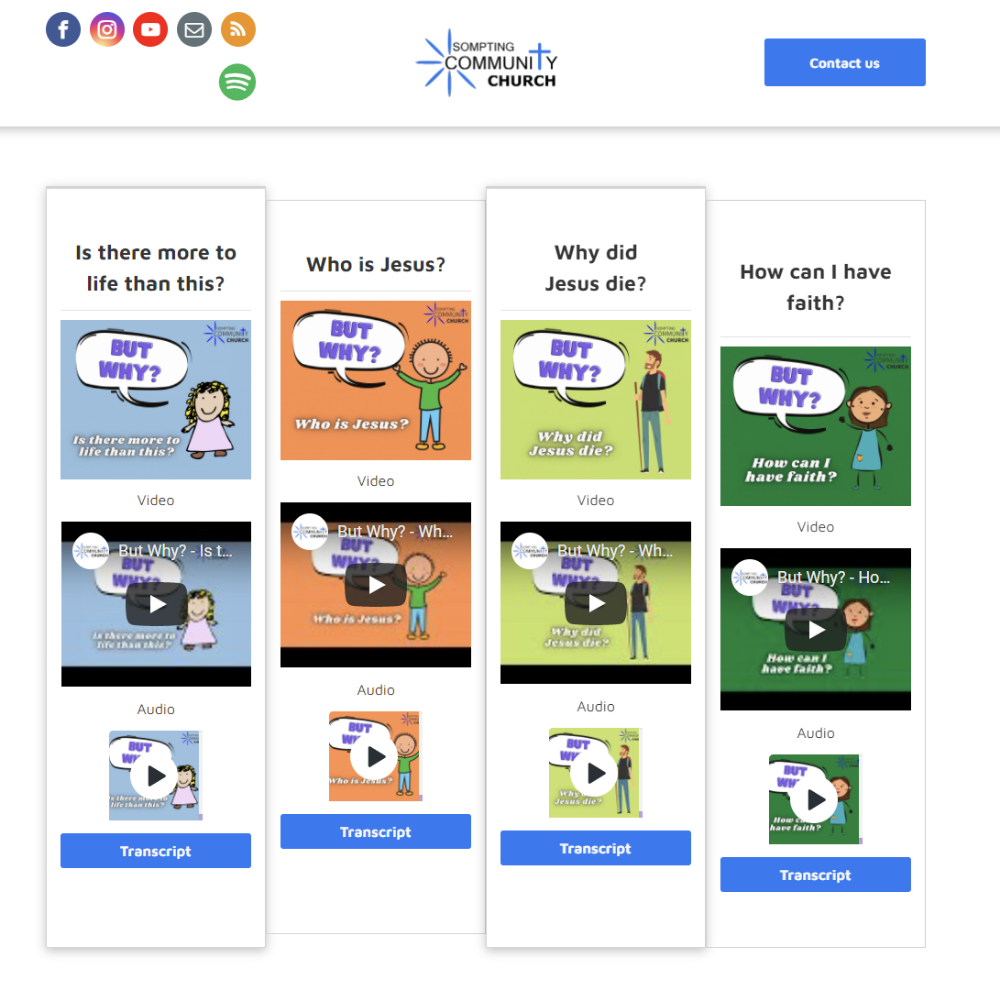Open the orange RSS feed icon
The width and height of the screenshot is (1000, 1000).
point(239,29)
